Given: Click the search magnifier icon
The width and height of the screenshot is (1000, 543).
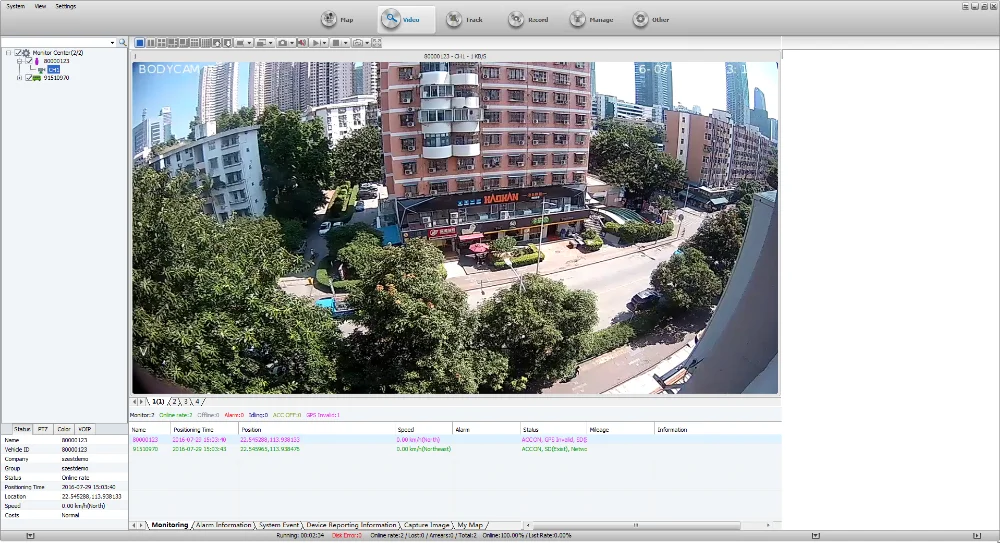Looking at the screenshot, I should (122, 43).
